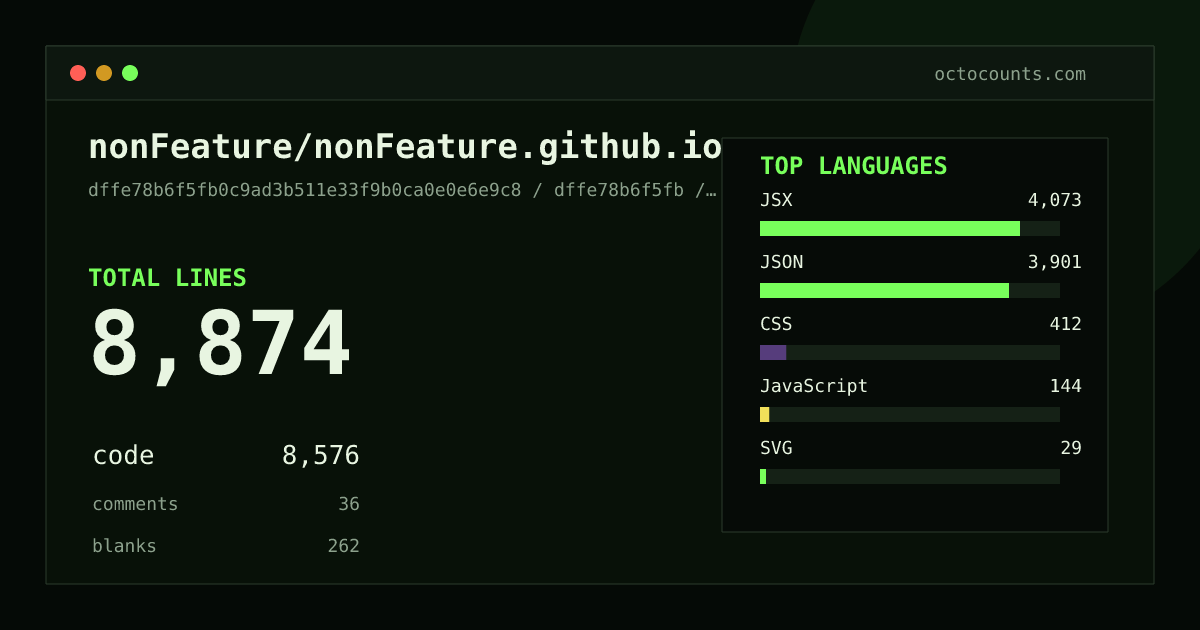Select the SVG language label
Screen dimensions: 1200x630
[776, 448]
